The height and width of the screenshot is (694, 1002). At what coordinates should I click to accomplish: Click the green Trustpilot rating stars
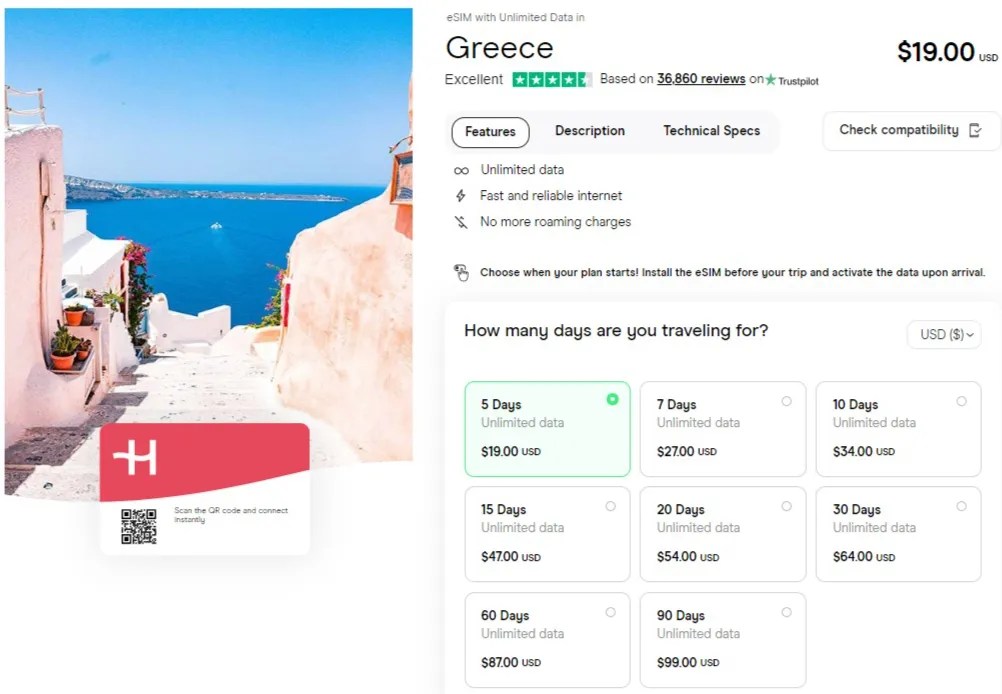(x=551, y=79)
